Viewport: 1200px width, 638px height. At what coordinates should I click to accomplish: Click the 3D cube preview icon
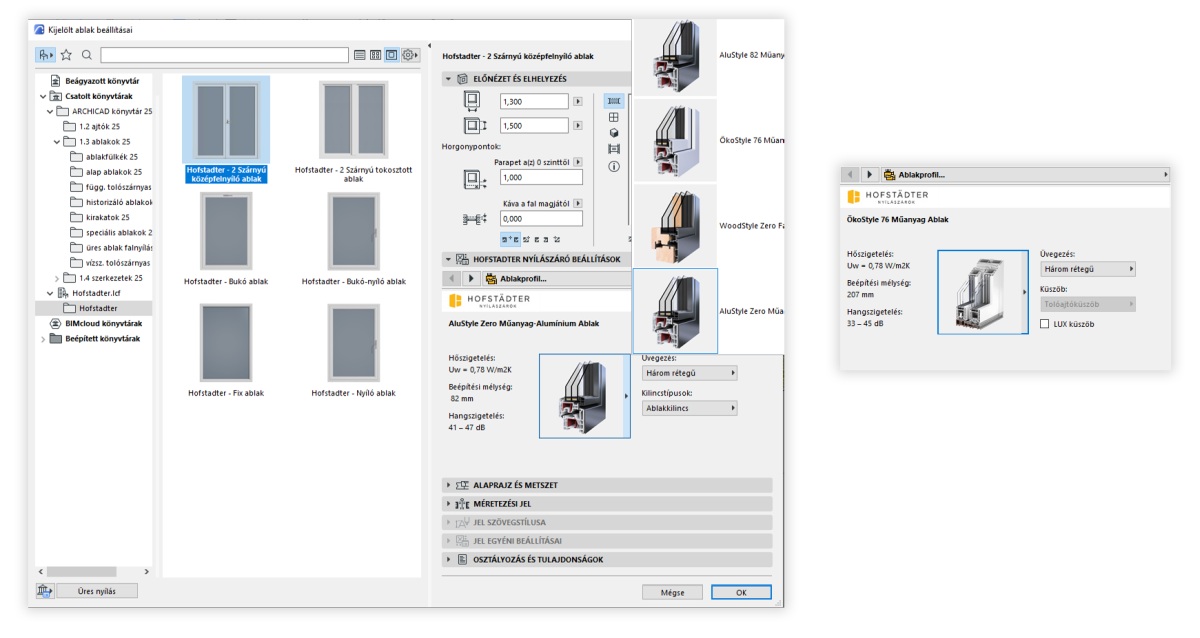coord(614,133)
